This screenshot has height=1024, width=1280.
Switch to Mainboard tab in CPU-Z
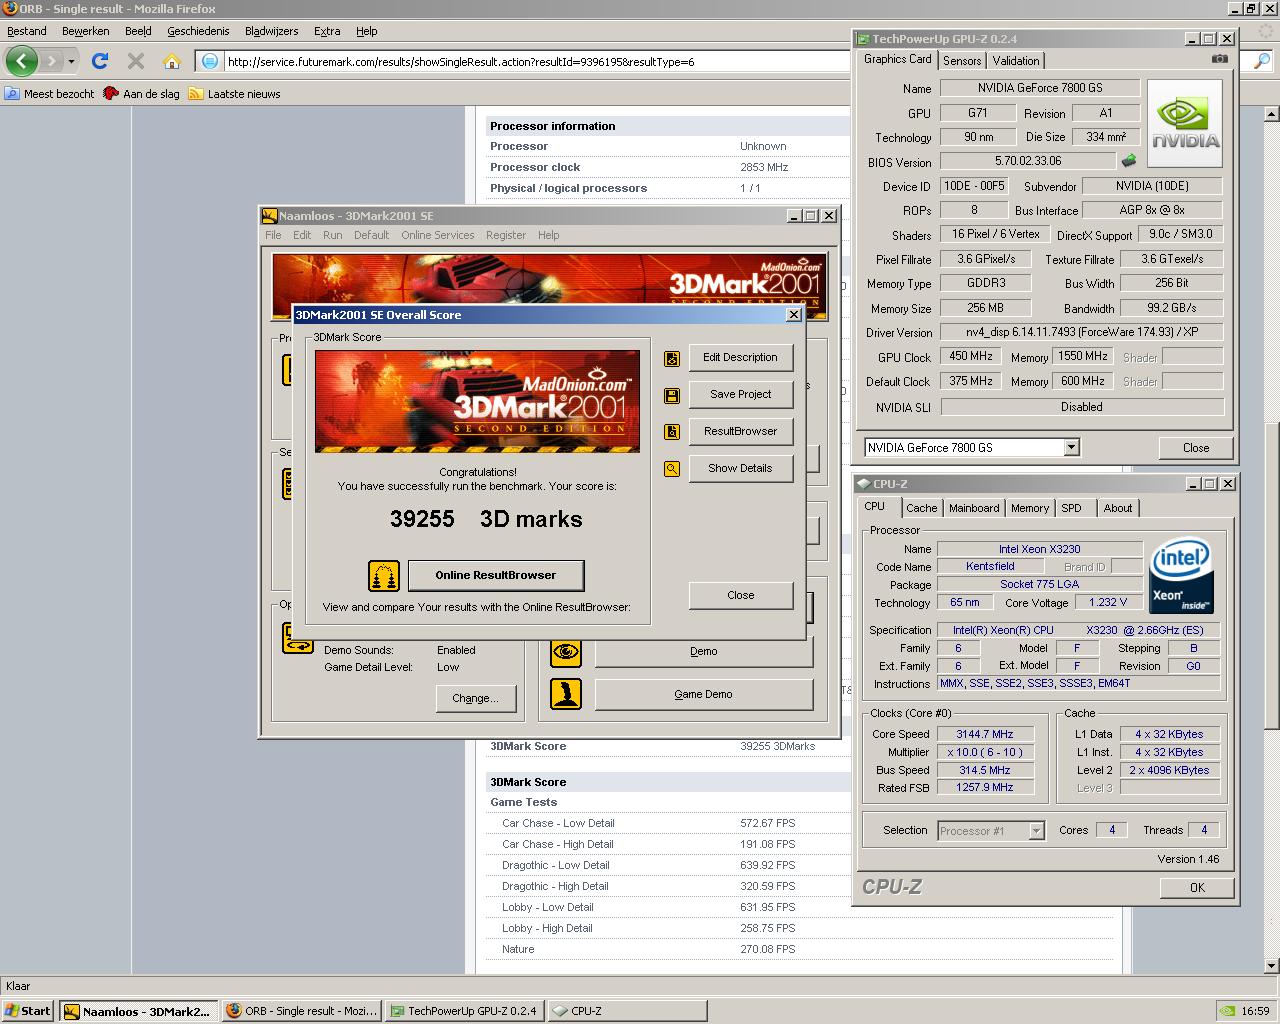pyautogui.click(x=974, y=508)
